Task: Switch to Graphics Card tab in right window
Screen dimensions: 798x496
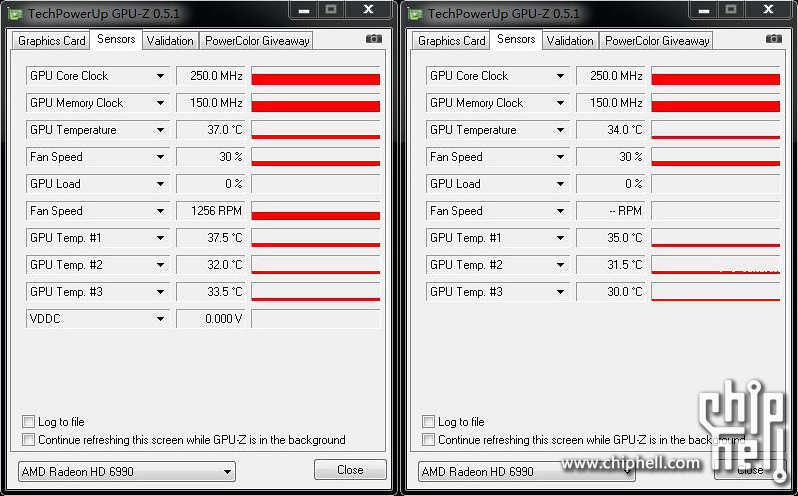Action: click(451, 41)
